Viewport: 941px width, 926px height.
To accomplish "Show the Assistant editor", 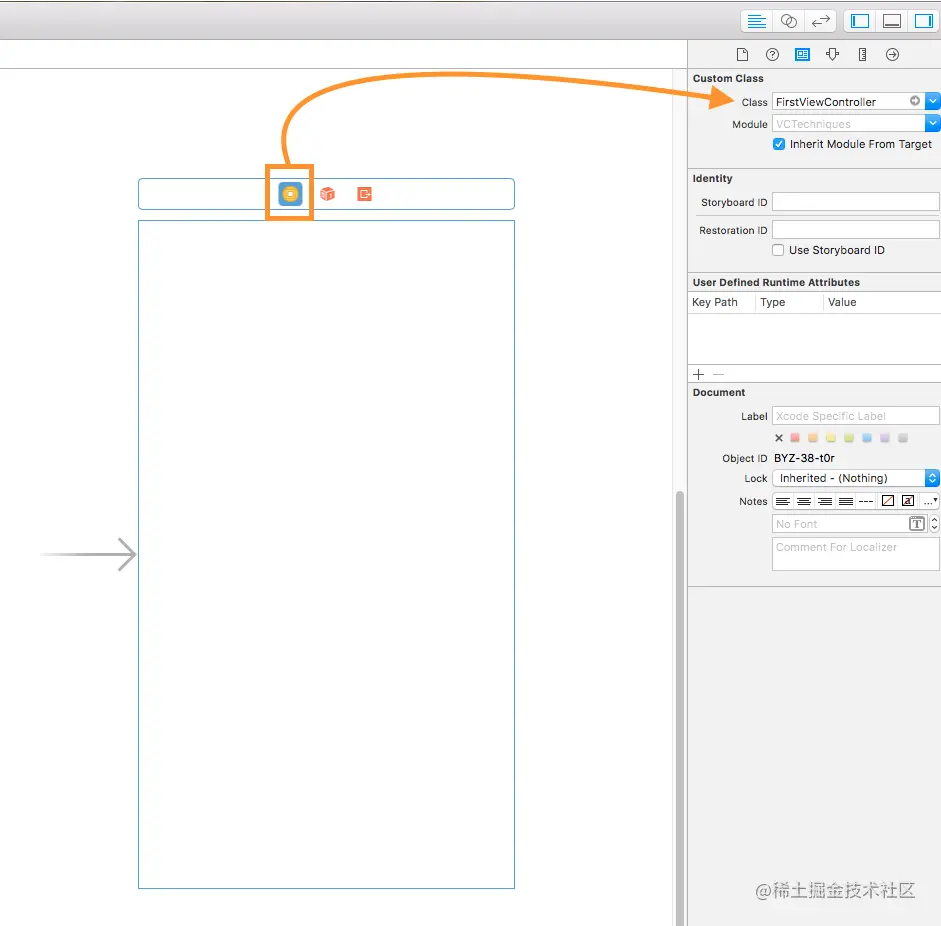I will [x=789, y=22].
